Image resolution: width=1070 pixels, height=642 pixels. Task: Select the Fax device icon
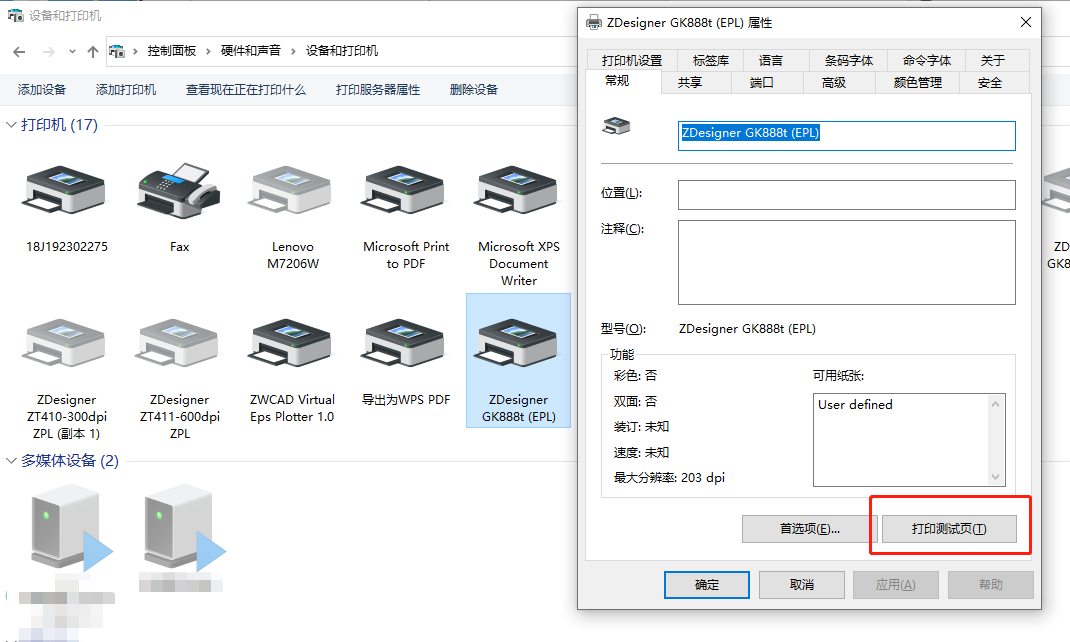(x=179, y=195)
